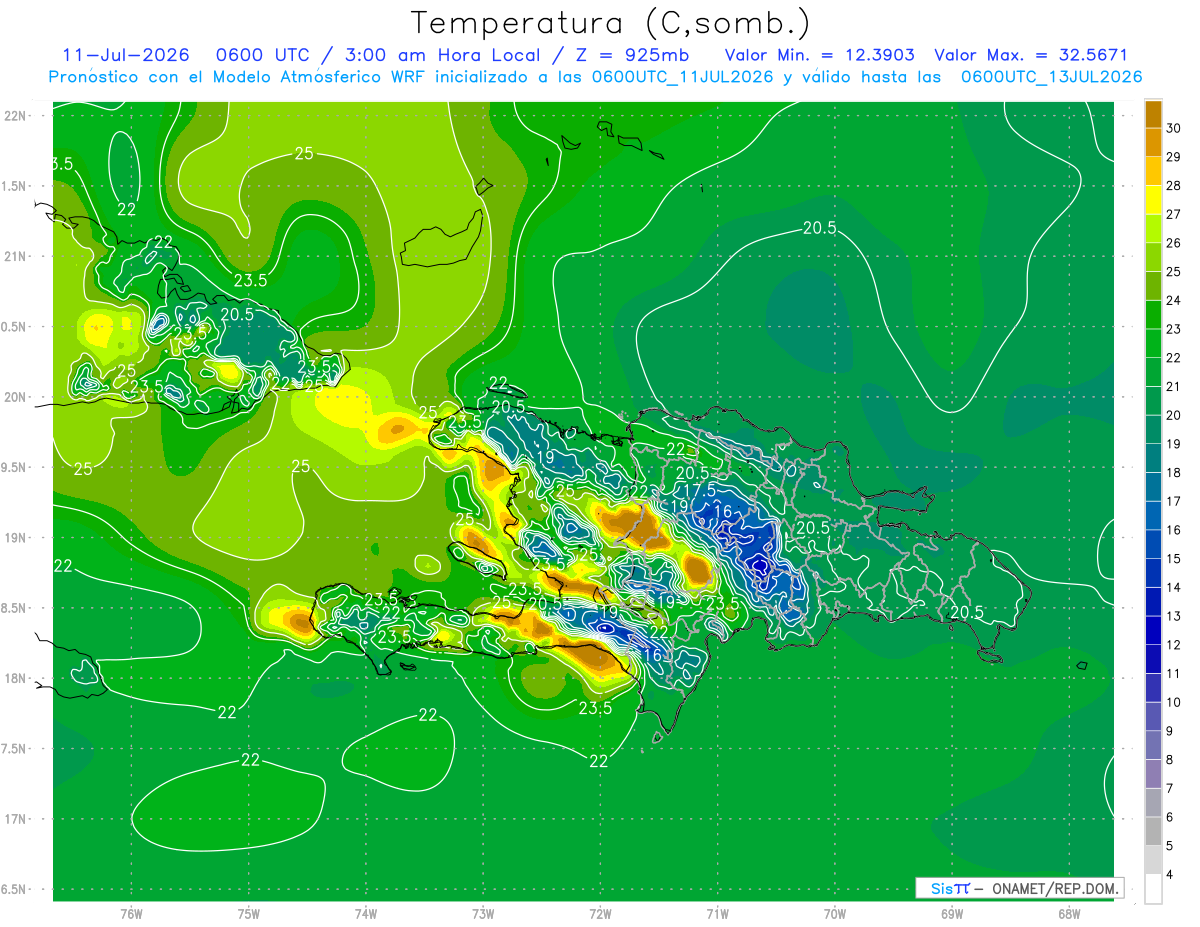
Task: Click the colorbar tick label 12
Action: pos(1176,645)
